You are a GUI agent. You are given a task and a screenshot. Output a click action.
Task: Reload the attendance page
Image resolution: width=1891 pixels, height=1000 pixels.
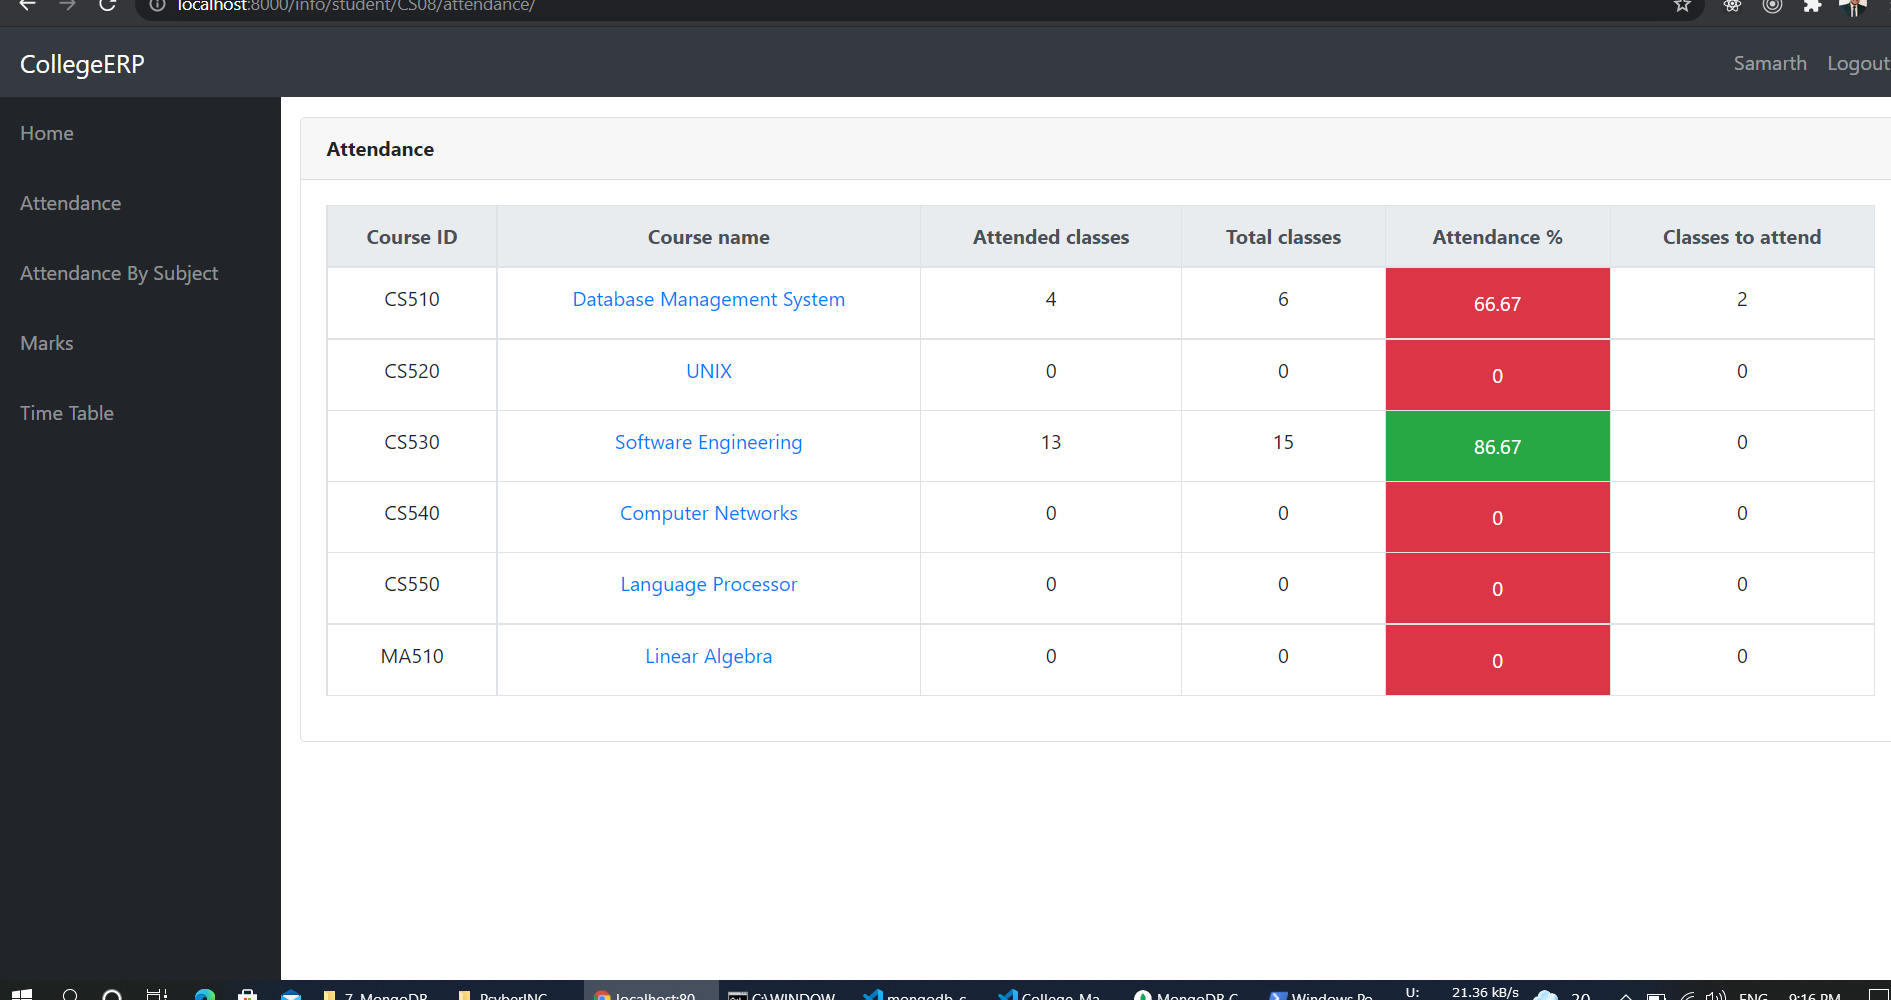107,6
